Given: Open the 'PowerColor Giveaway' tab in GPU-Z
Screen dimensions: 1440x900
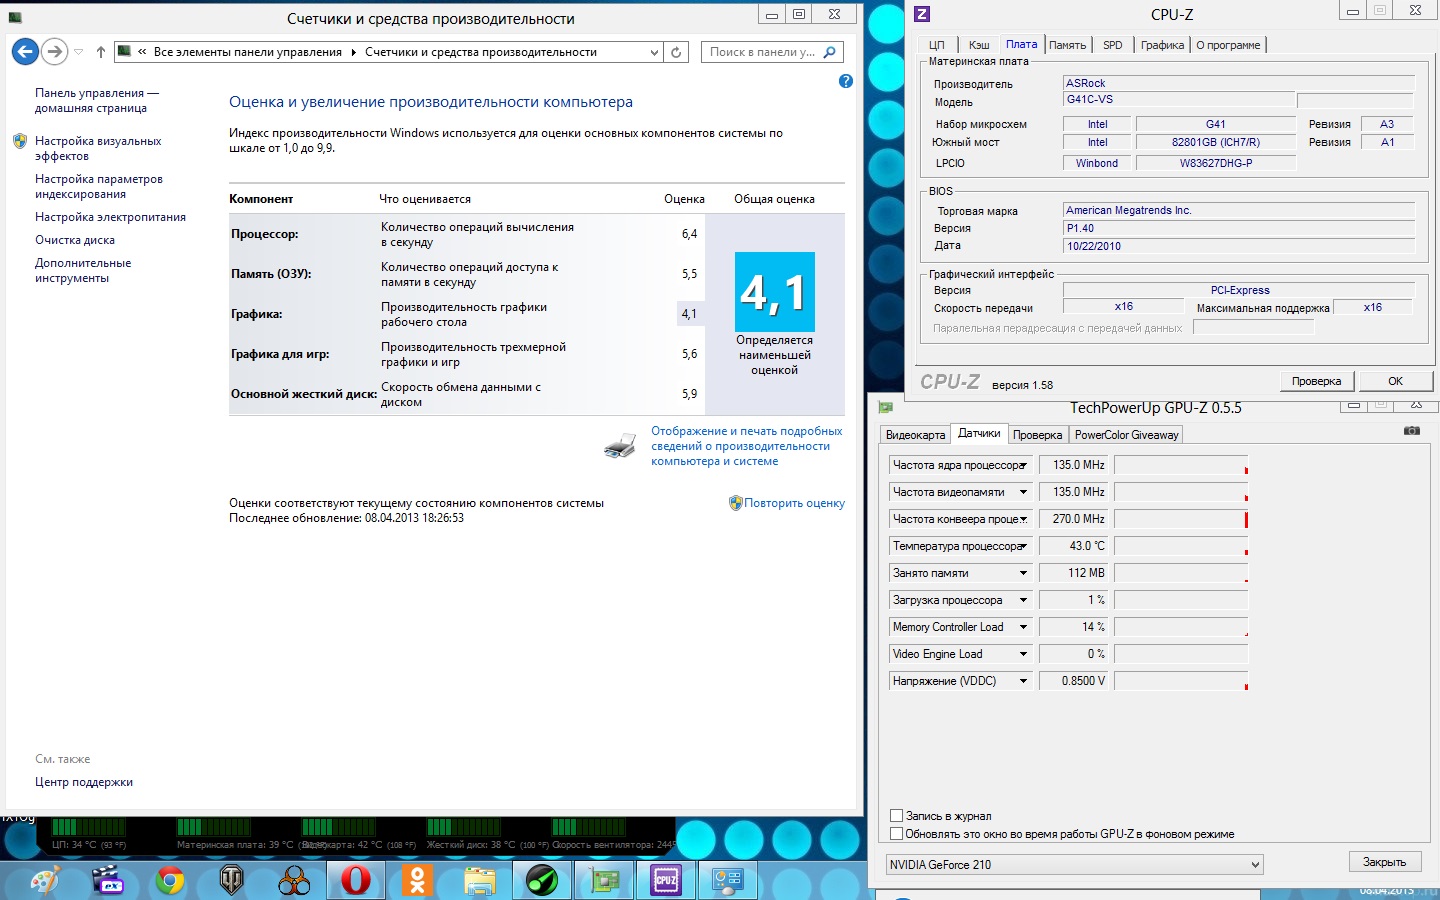Looking at the screenshot, I should point(1126,435).
